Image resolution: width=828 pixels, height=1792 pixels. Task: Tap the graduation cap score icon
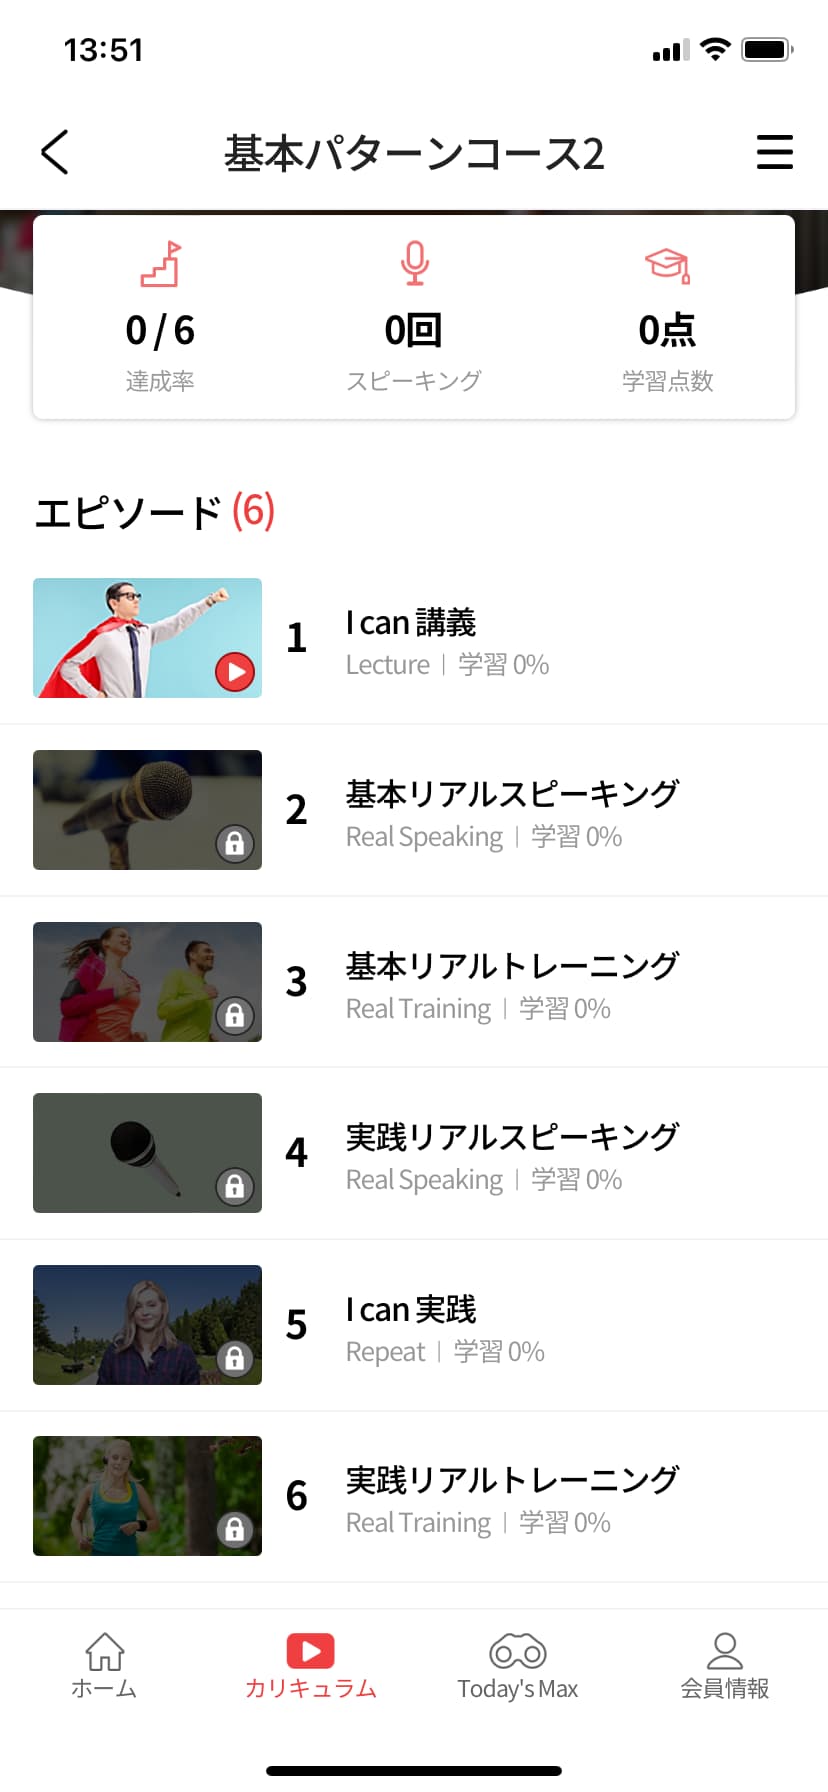(667, 265)
